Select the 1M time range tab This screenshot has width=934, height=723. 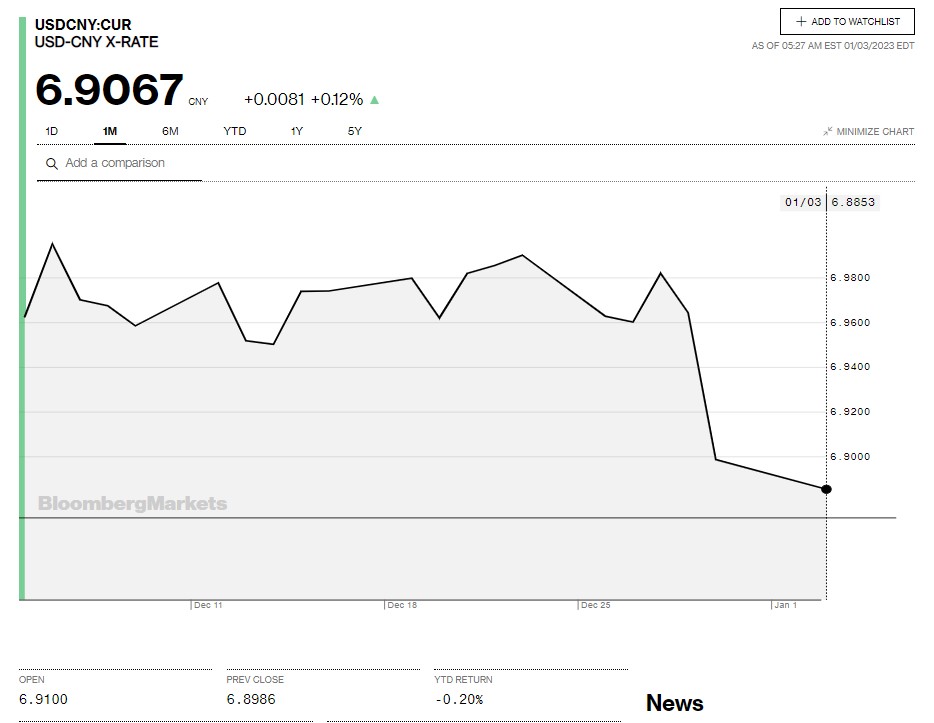click(110, 131)
